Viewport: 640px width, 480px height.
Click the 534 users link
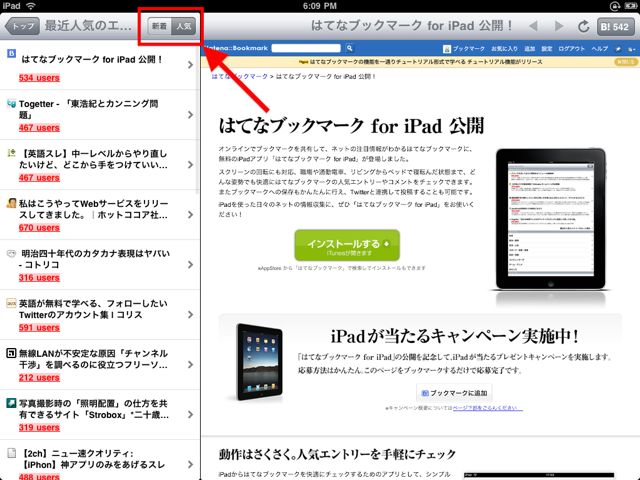[39, 78]
